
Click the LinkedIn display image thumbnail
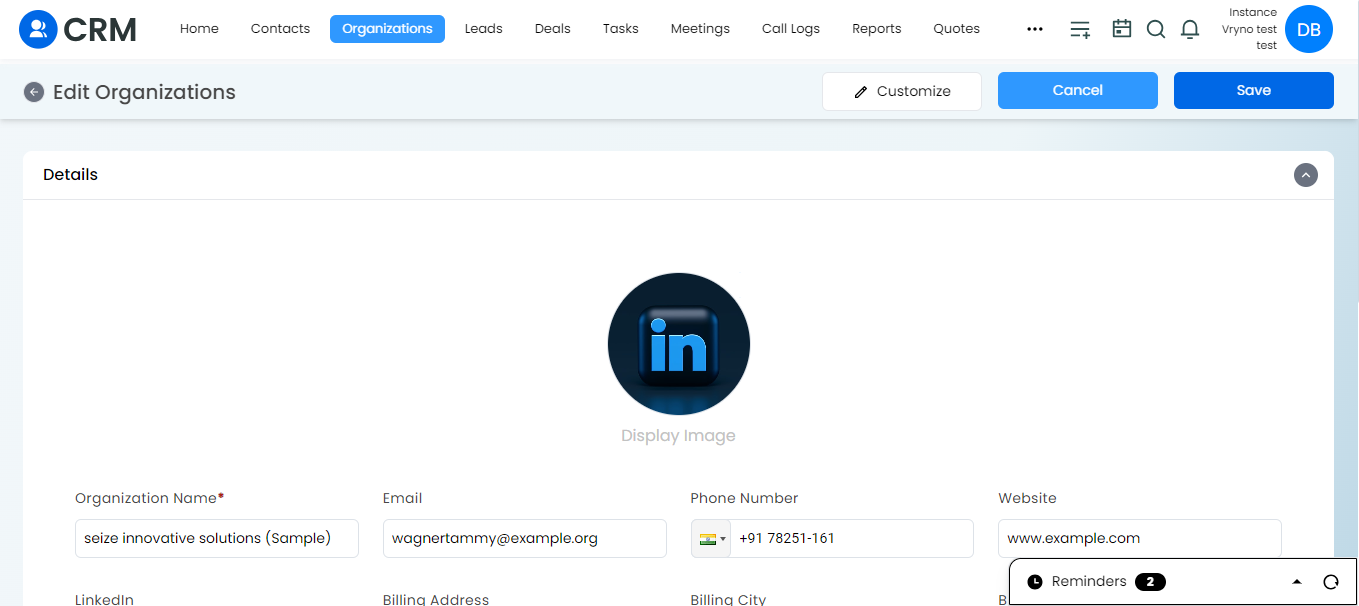click(x=679, y=344)
